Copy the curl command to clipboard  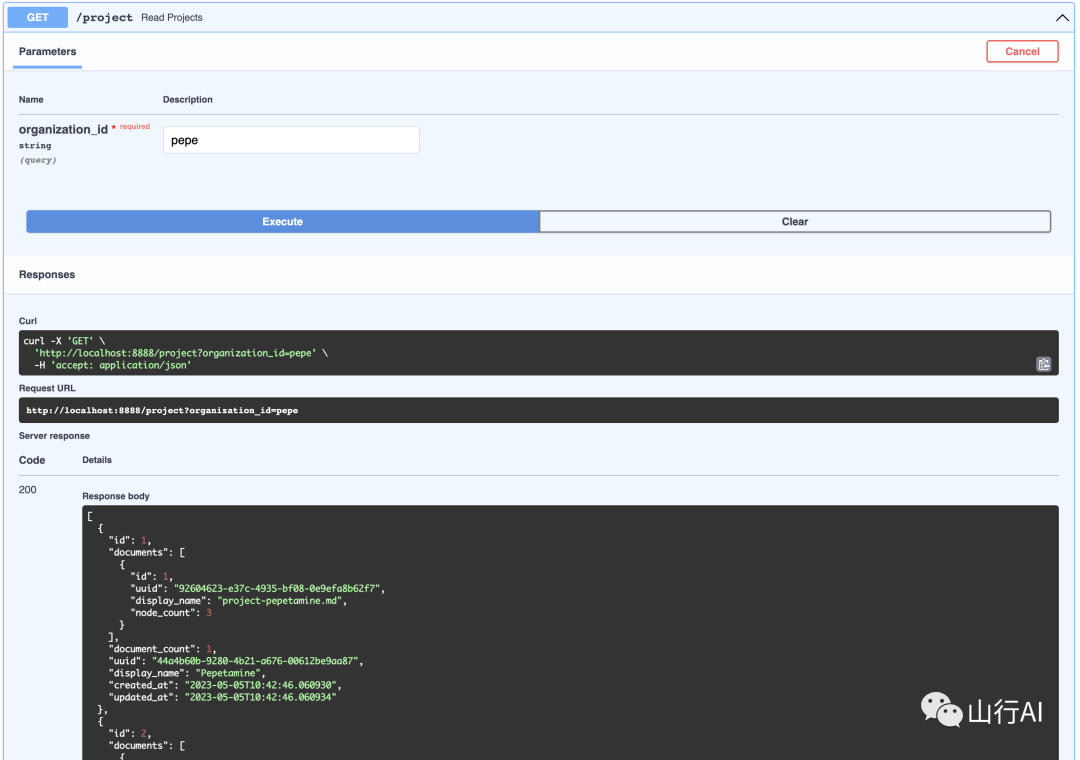[1043, 364]
